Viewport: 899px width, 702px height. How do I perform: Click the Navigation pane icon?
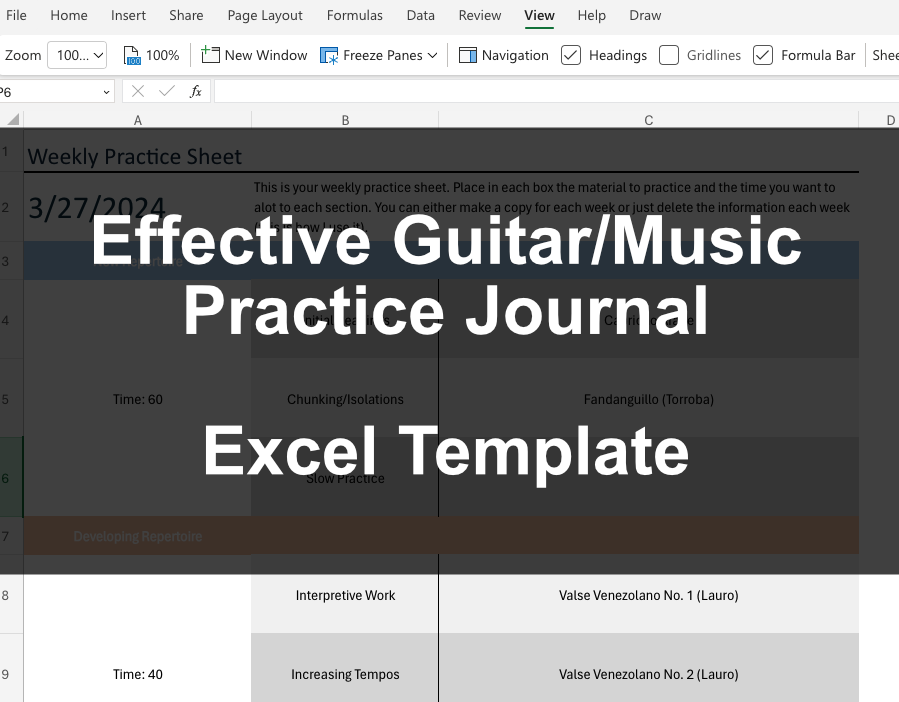(468, 55)
